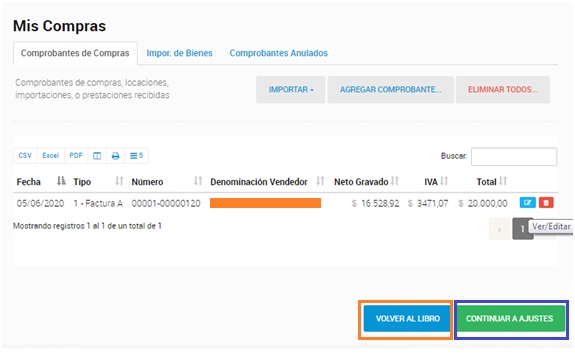This screenshot has width=575, height=360.
Task: Sort by Tipo column arrows
Action: pos(119,181)
